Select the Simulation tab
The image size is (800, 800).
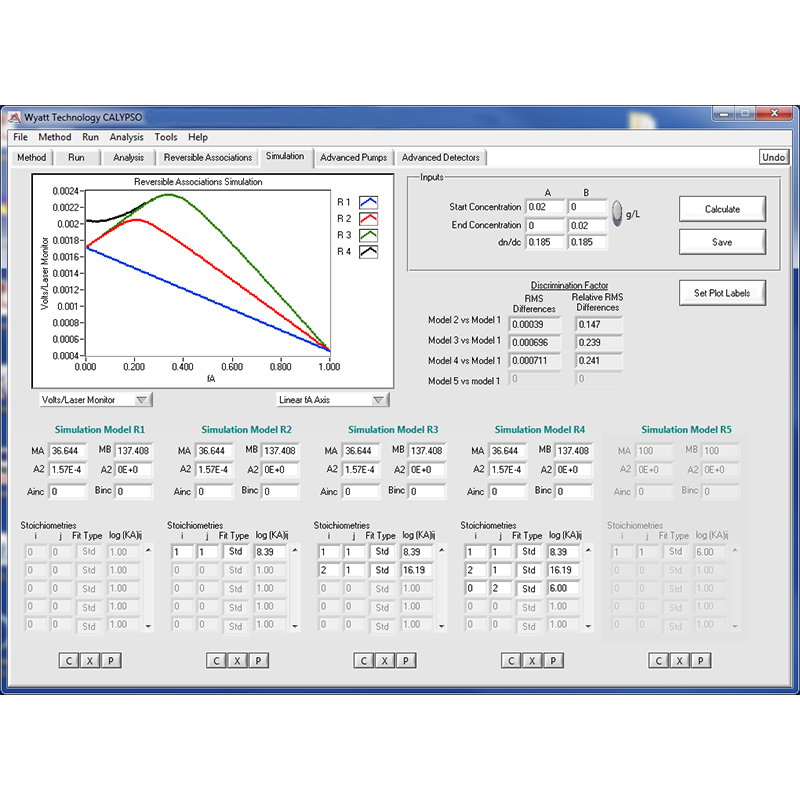(x=285, y=156)
